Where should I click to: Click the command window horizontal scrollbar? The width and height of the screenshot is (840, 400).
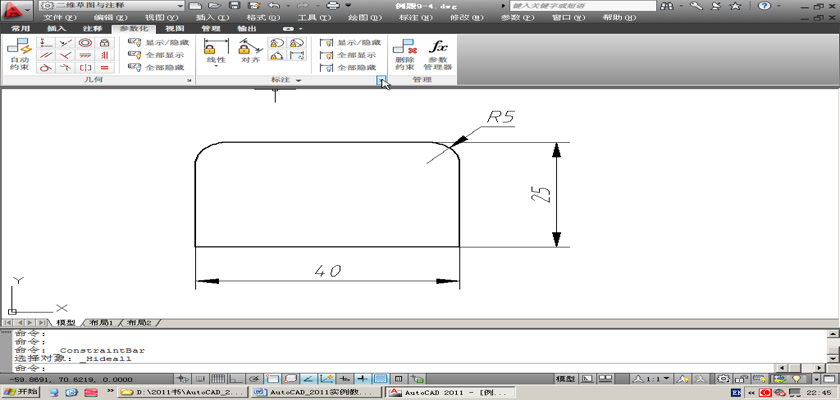point(801,368)
